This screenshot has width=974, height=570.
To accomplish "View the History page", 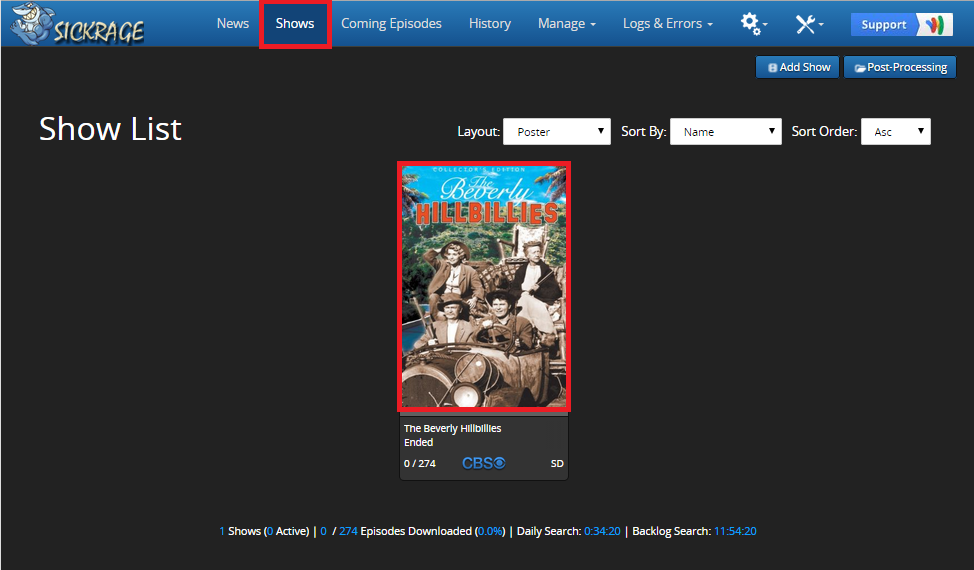I will 489,23.
